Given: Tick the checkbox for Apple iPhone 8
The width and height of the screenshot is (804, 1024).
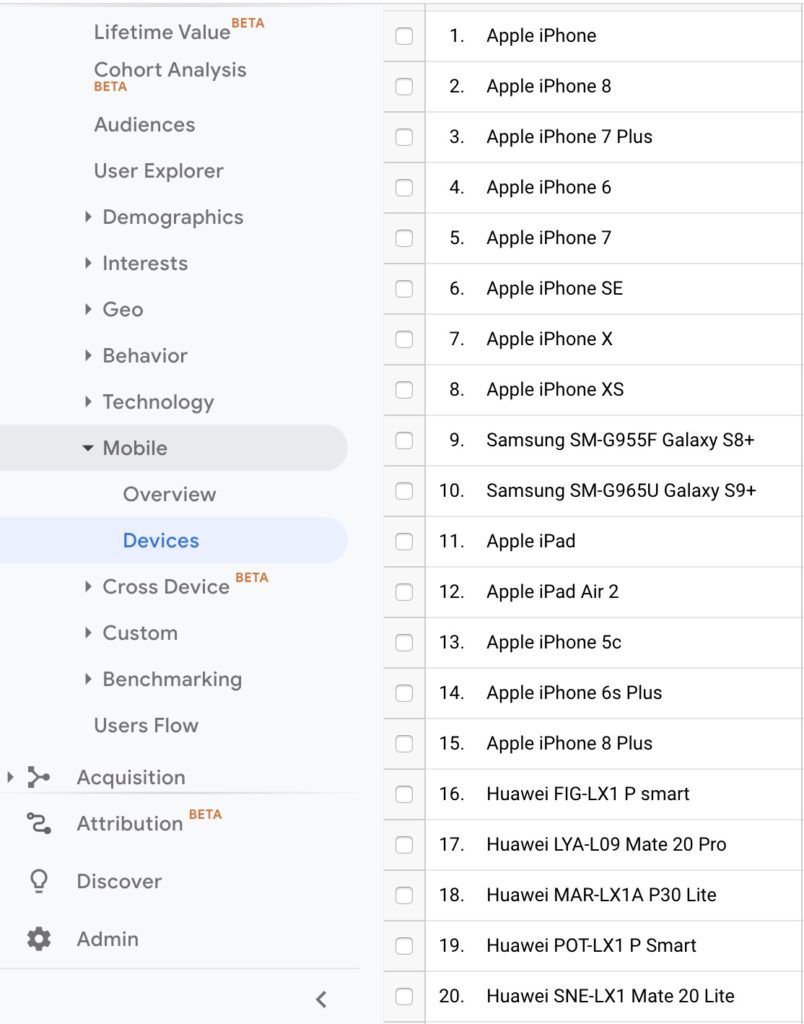Looking at the screenshot, I should (404, 86).
